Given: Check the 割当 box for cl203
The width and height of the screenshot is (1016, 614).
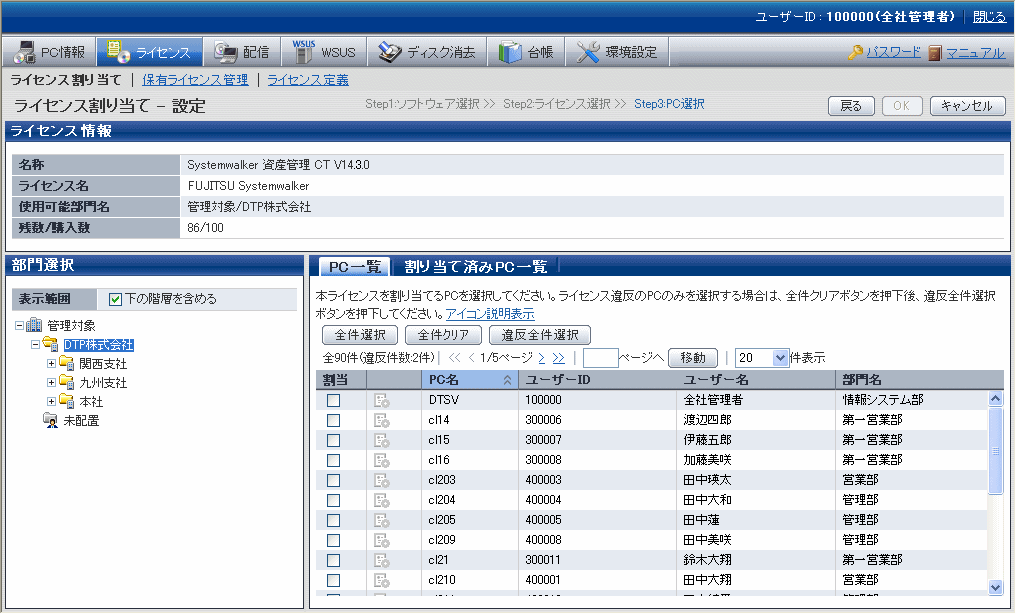Looking at the screenshot, I should [x=334, y=480].
